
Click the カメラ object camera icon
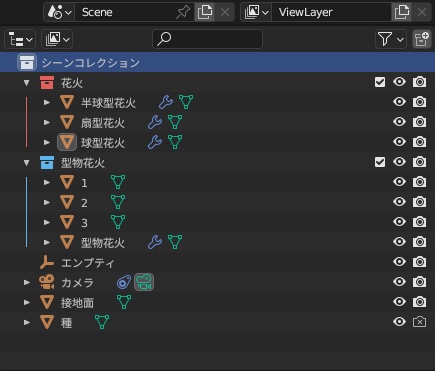47,282
